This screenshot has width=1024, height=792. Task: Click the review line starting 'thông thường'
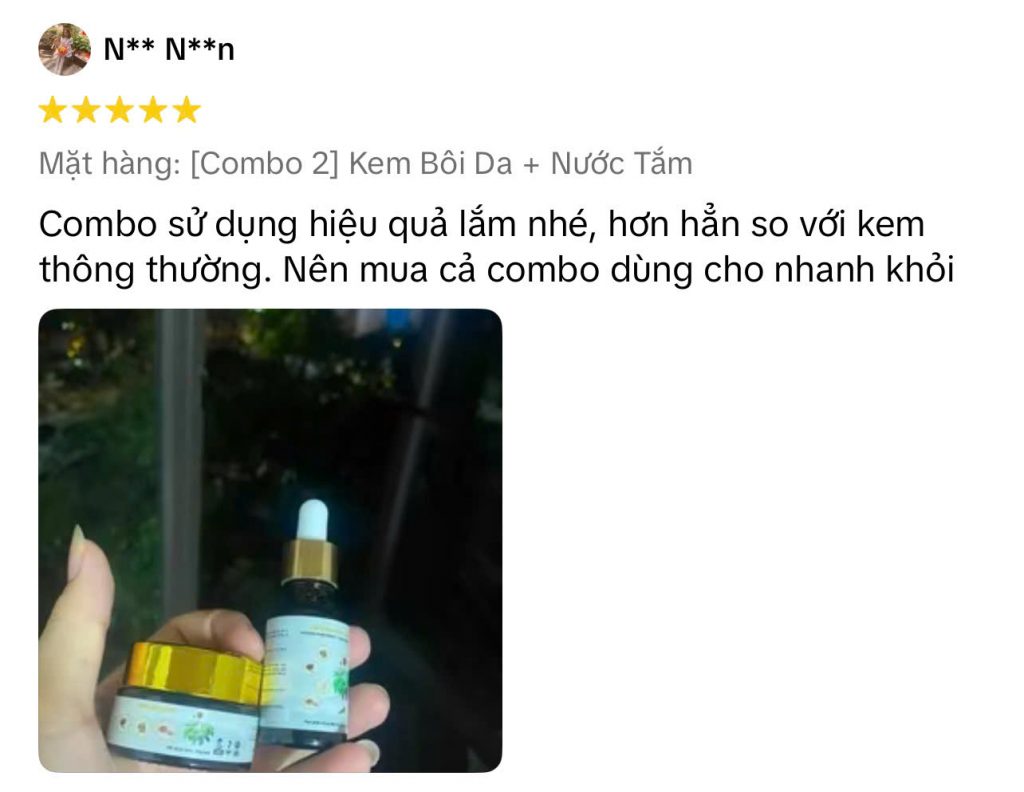pos(496,270)
